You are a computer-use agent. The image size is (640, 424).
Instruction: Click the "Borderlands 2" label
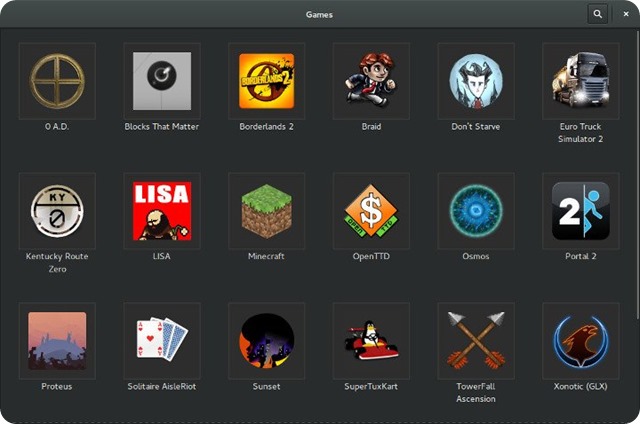point(267,127)
